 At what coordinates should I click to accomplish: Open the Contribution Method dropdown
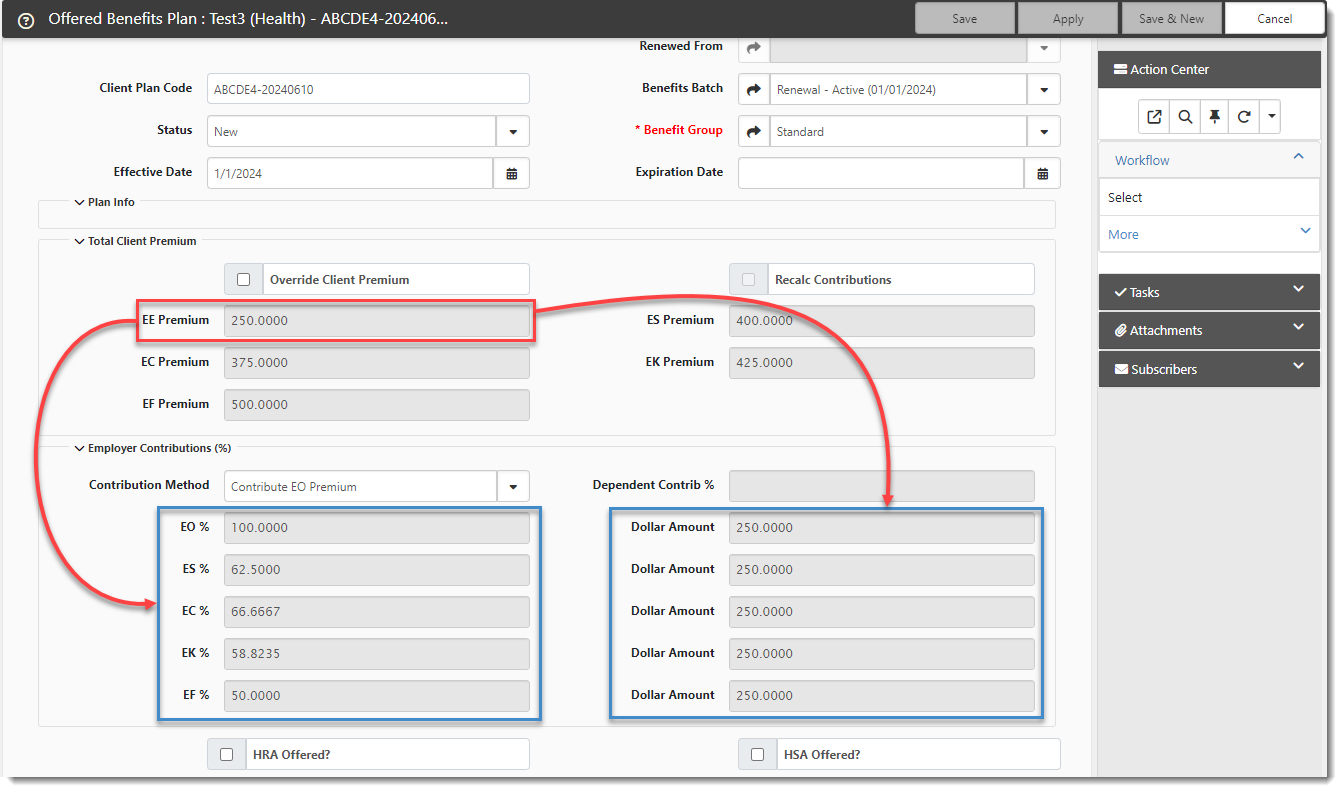(x=513, y=487)
